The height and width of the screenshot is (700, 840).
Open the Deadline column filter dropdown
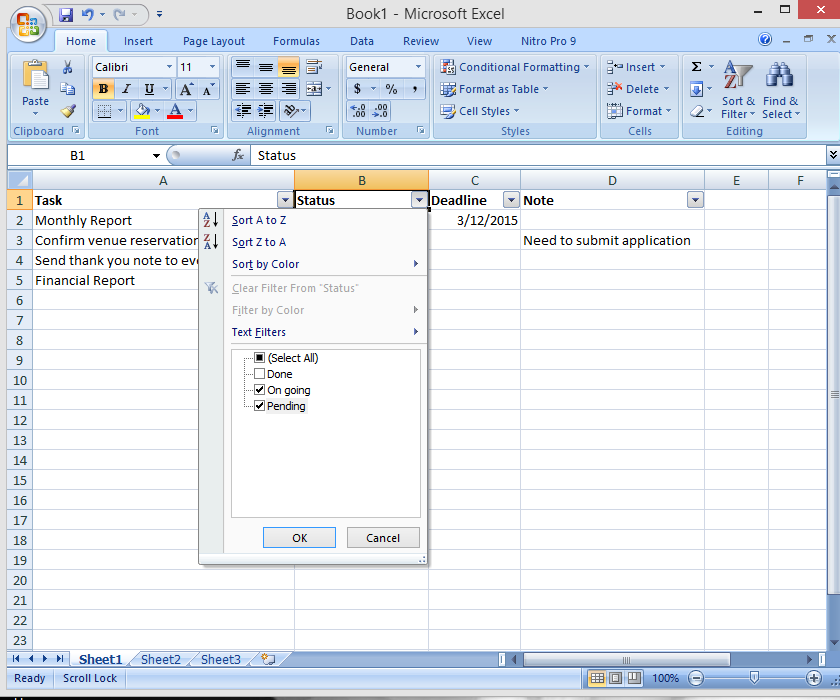point(511,199)
